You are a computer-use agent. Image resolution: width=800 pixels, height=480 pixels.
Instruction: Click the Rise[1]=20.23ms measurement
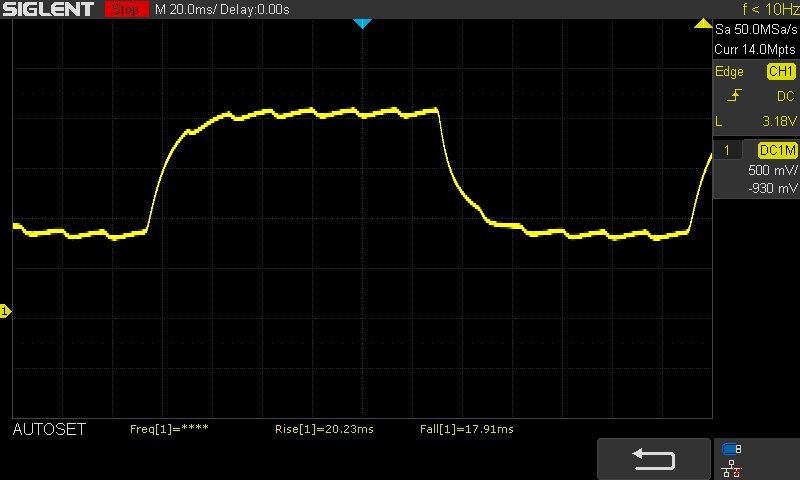point(324,429)
